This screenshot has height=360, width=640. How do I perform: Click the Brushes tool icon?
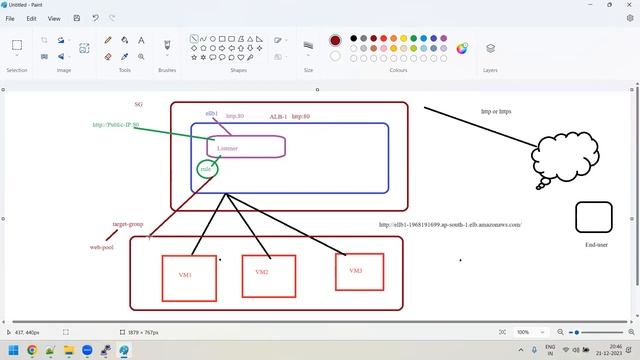[x=167, y=44]
